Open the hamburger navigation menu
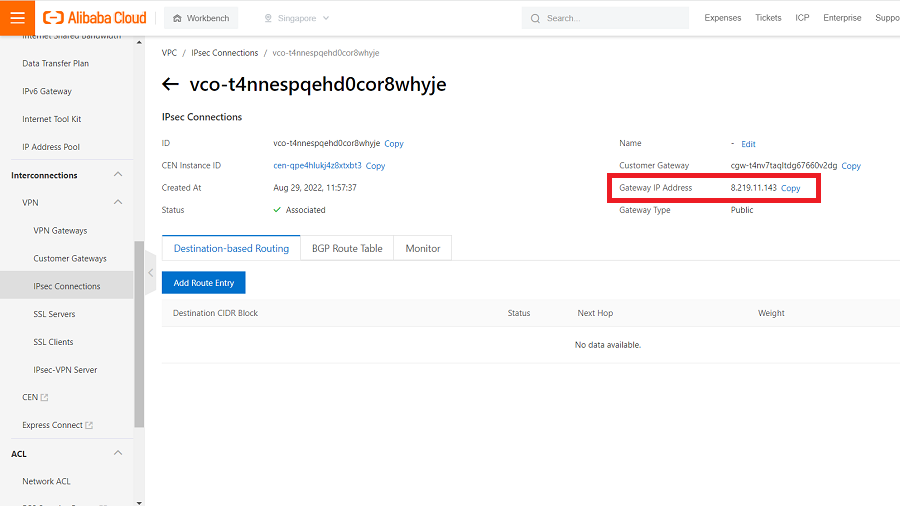Image resolution: width=900 pixels, height=506 pixels. click(18, 18)
